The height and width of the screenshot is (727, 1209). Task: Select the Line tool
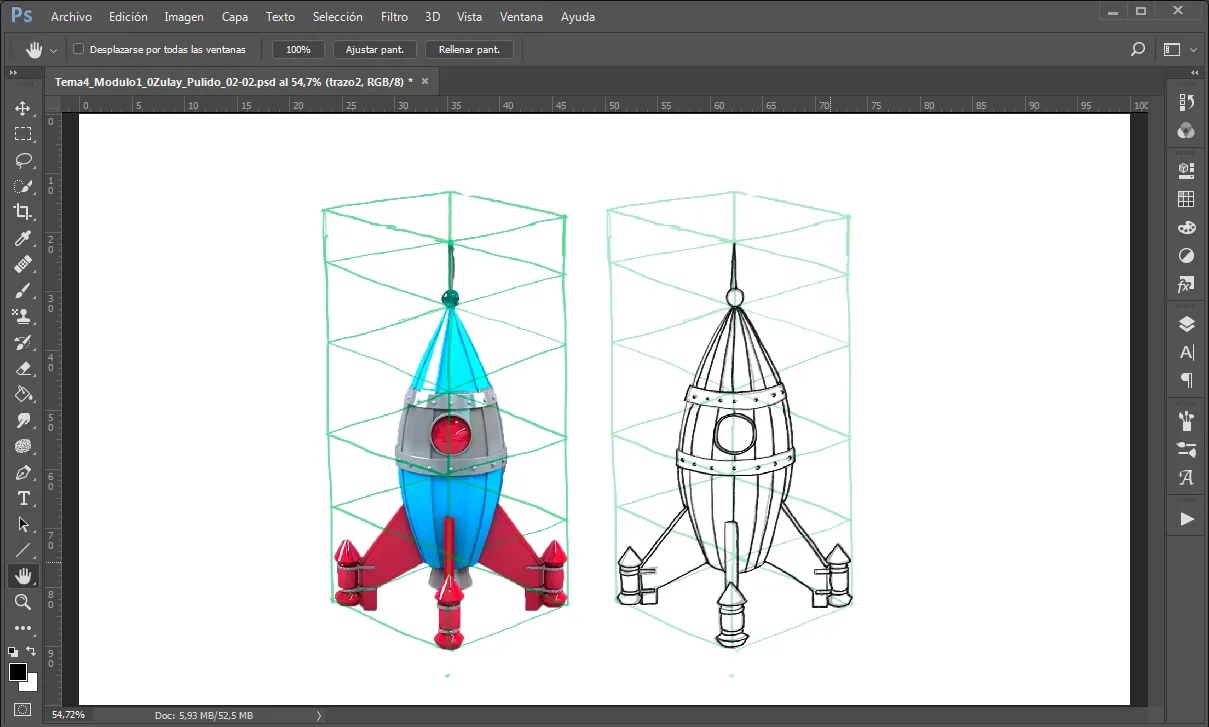pos(23,550)
